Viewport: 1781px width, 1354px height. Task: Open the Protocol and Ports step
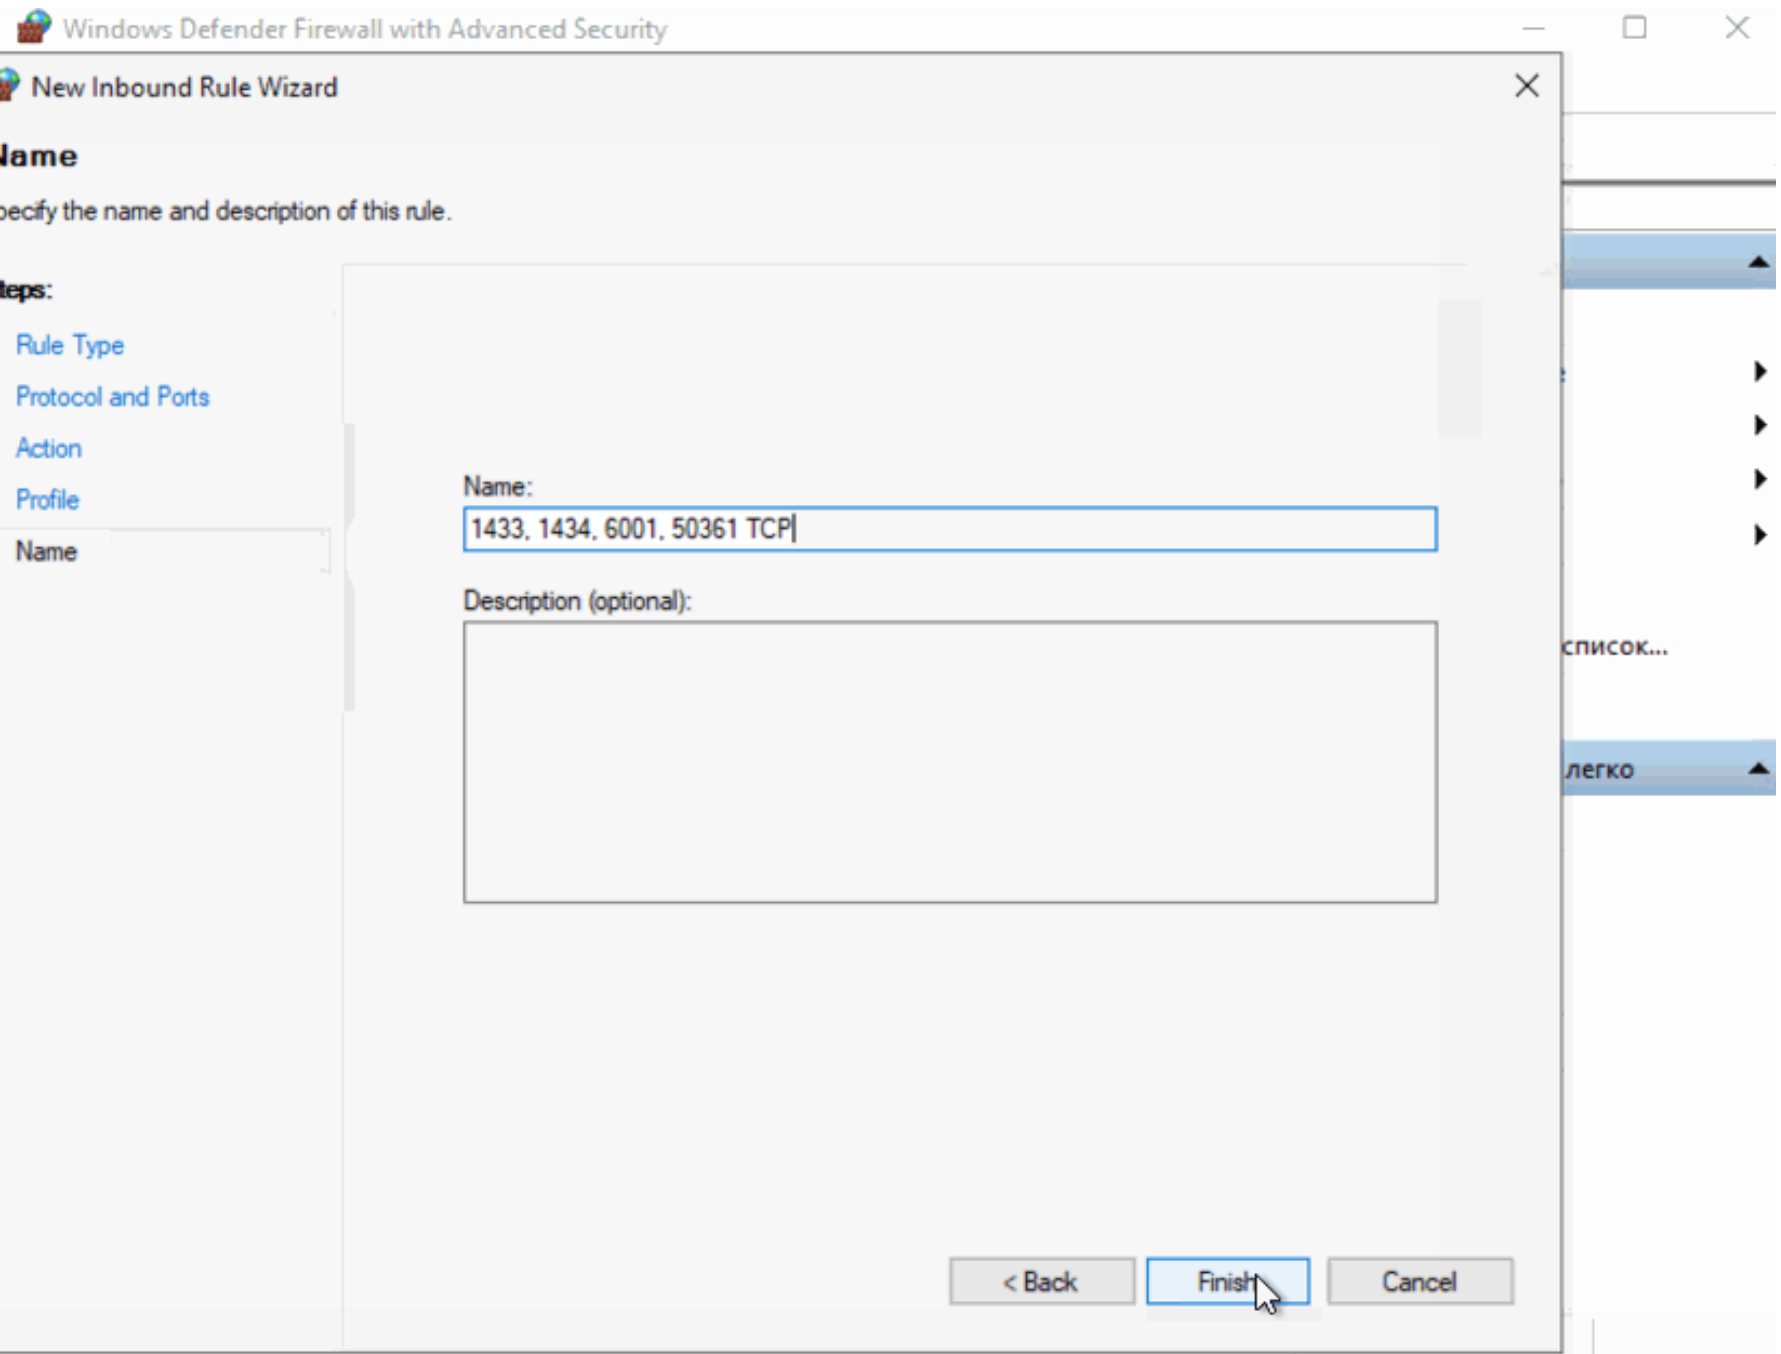112,397
